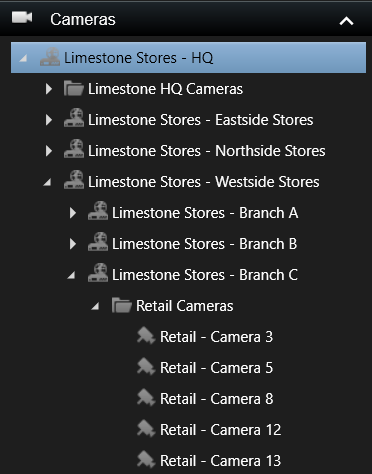Click the Limestone HQ Cameras folder icon
The image size is (372, 474).
click(x=74, y=89)
